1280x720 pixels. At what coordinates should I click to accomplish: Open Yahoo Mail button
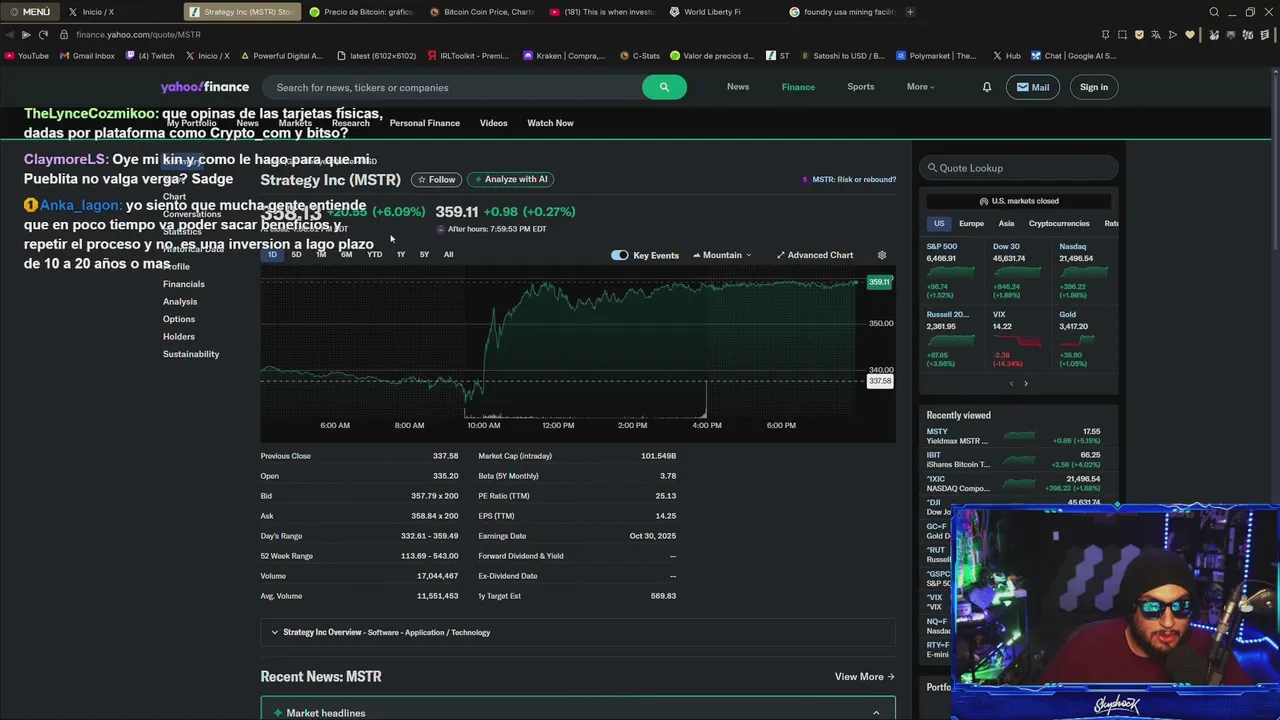pyautogui.click(x=1032, y=87)
